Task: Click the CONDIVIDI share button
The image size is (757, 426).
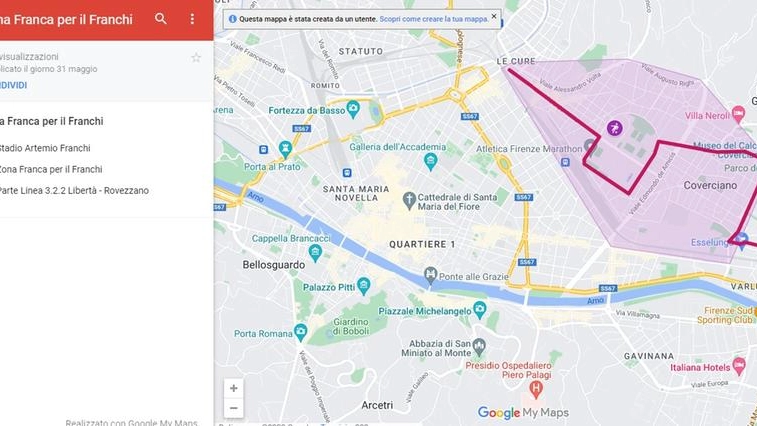Action: click(x=14, y=85)
